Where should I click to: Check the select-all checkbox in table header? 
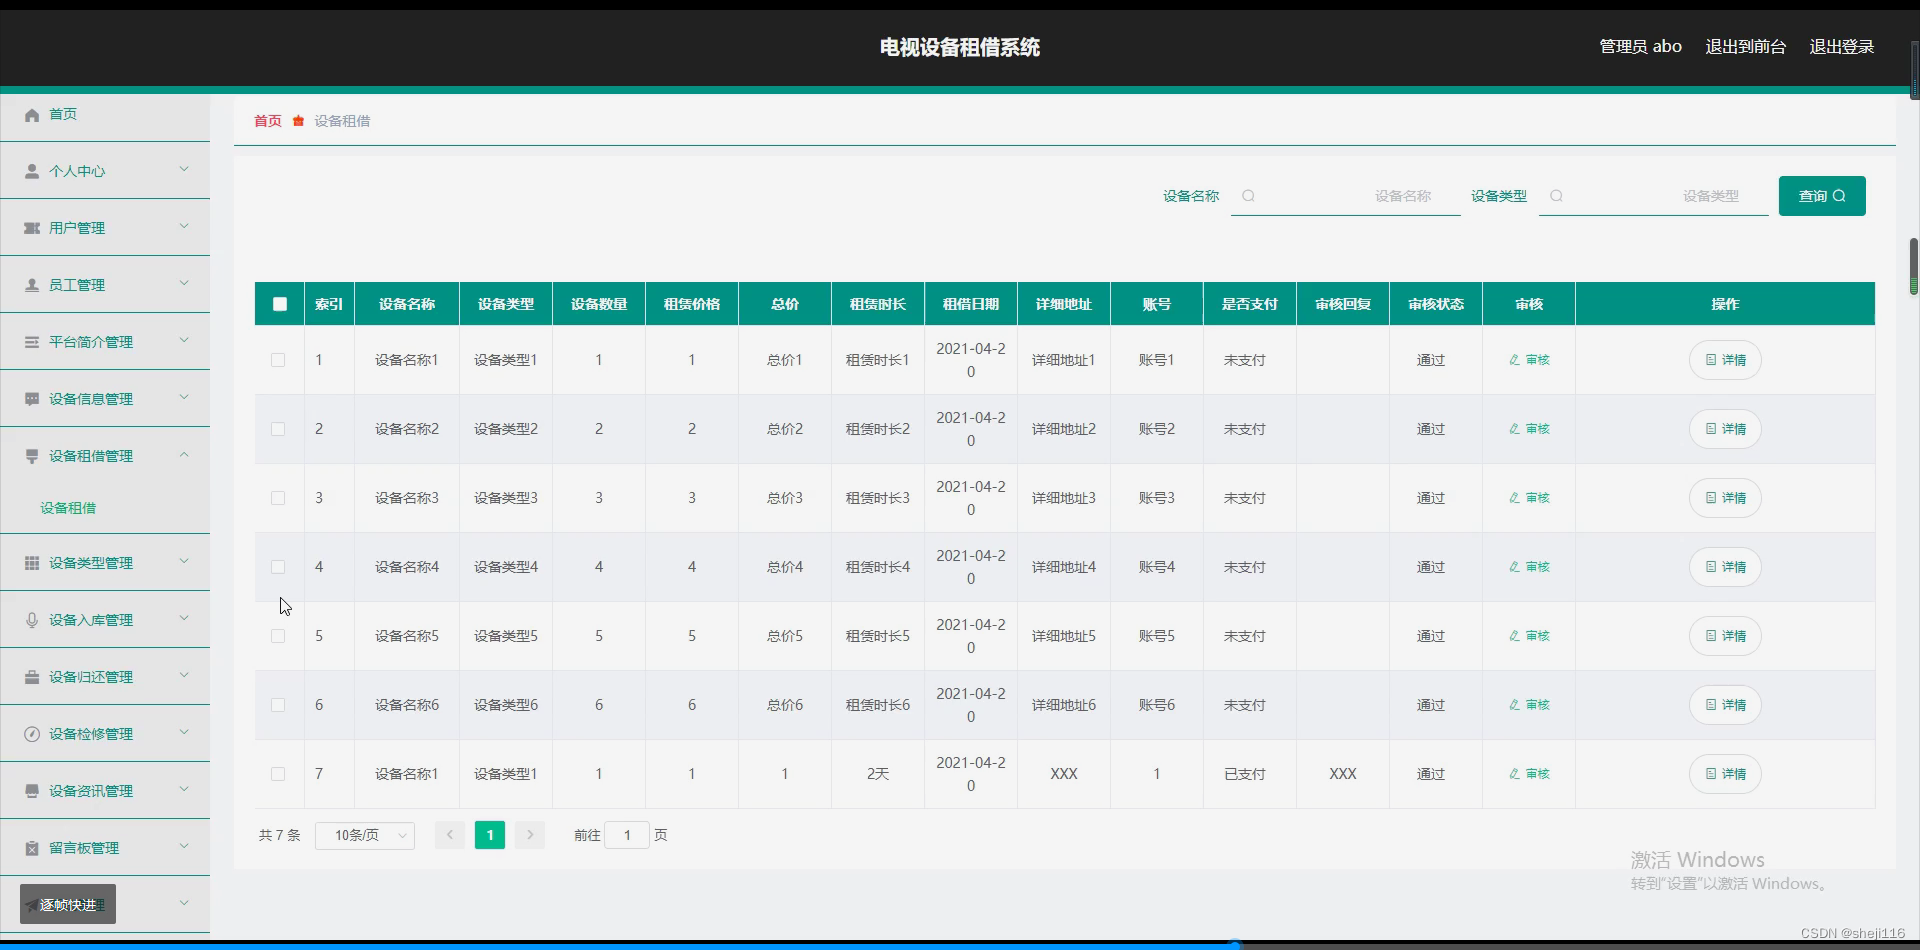tap(279, 303)
